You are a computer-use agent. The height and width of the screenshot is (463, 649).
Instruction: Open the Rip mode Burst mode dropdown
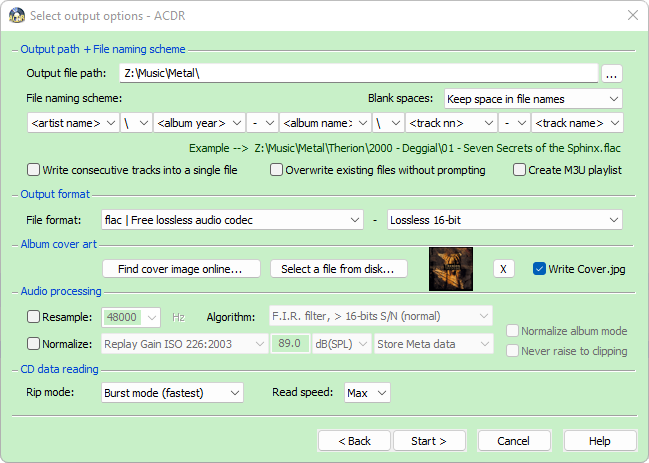172,393
